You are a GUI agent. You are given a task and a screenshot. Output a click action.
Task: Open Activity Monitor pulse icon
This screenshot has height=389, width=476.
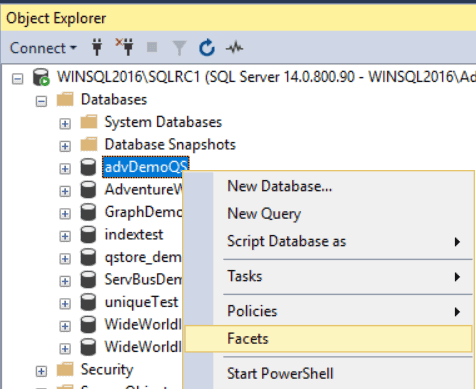click(x=235, y=48)
